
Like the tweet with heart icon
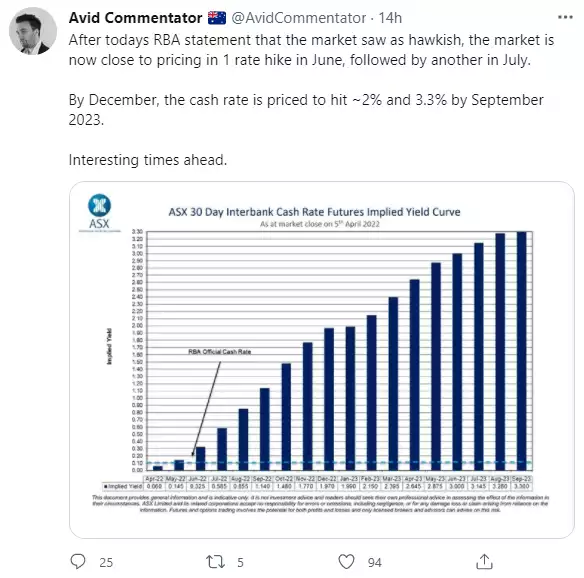346,562
